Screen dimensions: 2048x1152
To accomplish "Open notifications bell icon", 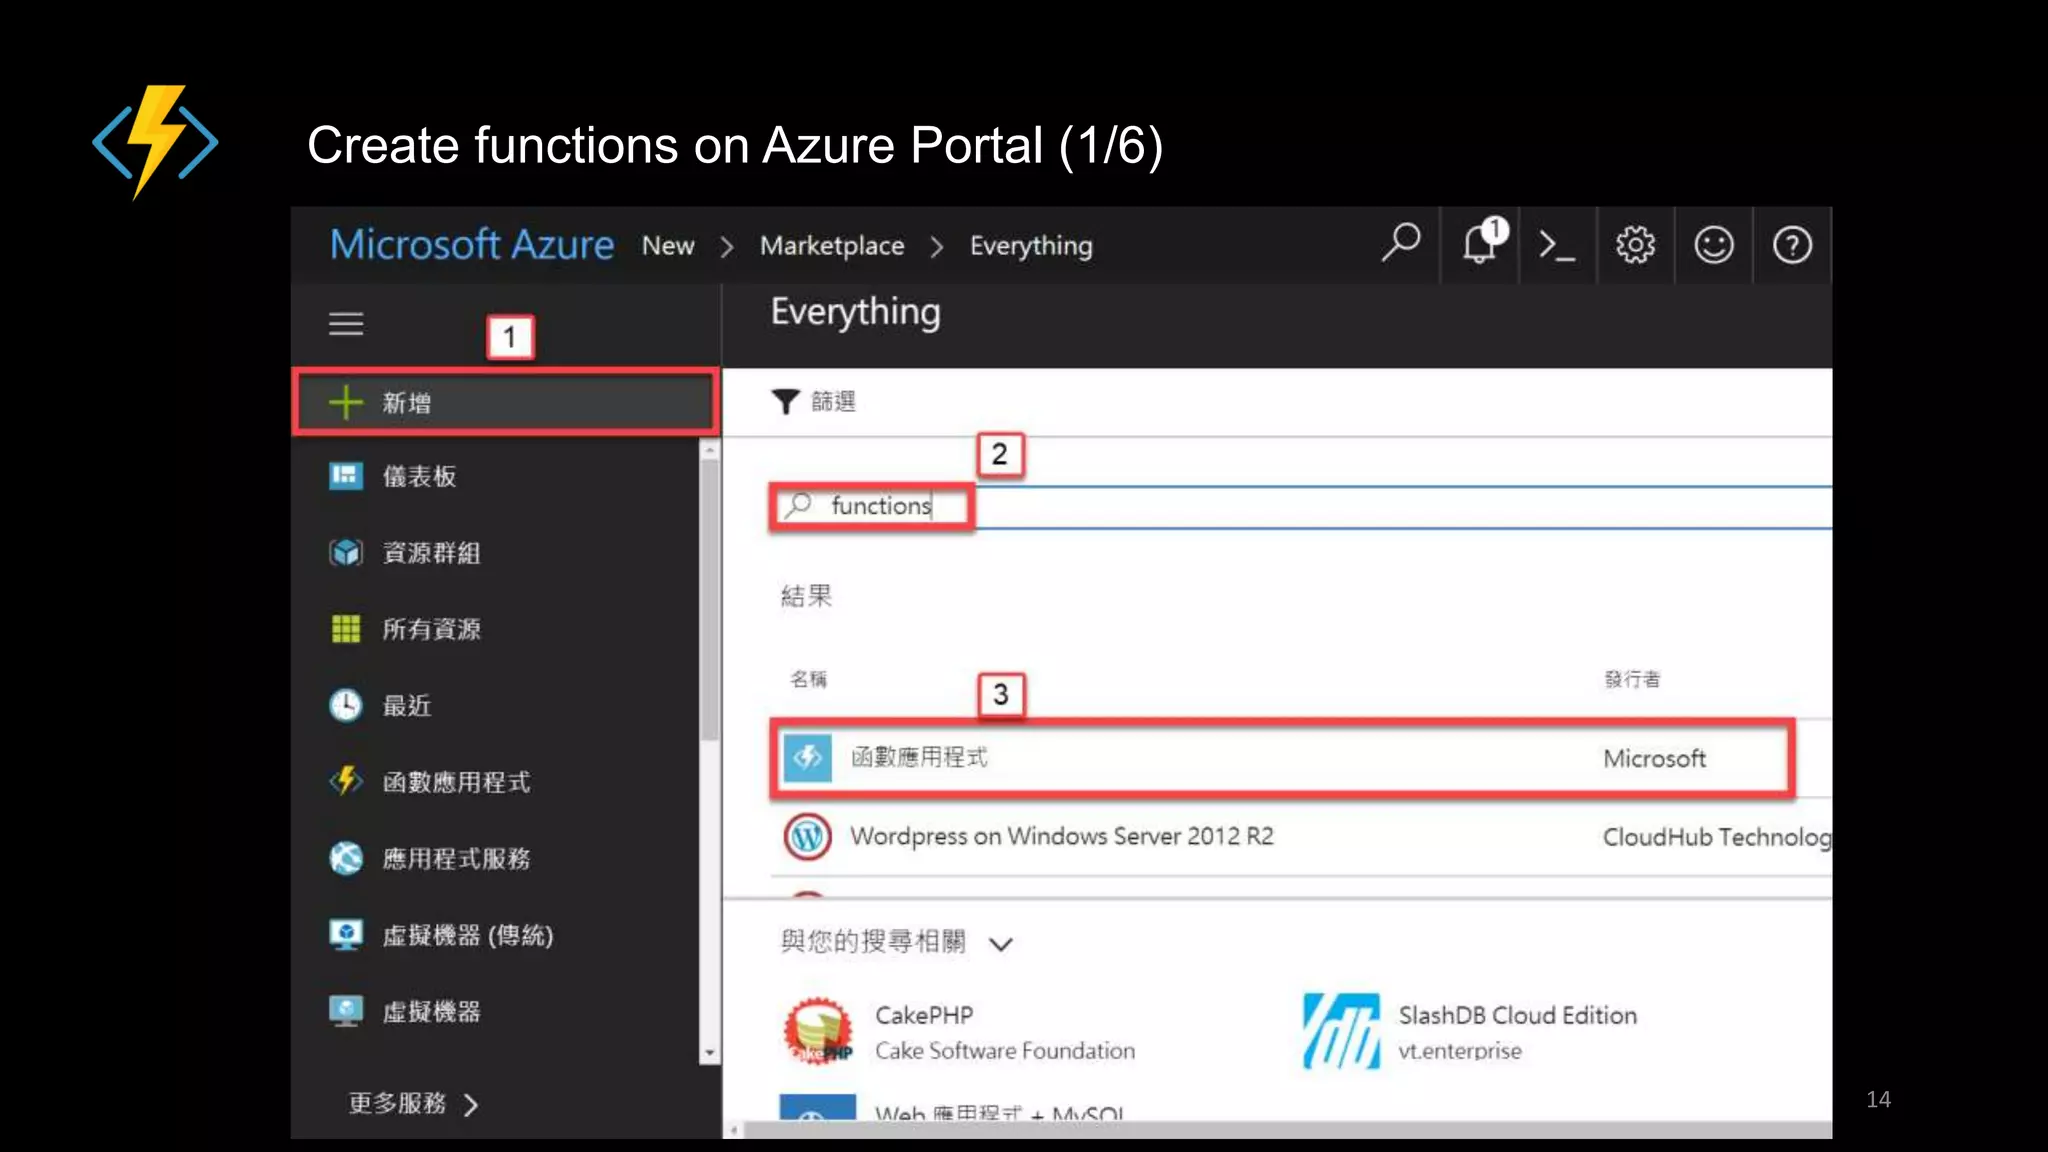I will (x=1481, y=244).
